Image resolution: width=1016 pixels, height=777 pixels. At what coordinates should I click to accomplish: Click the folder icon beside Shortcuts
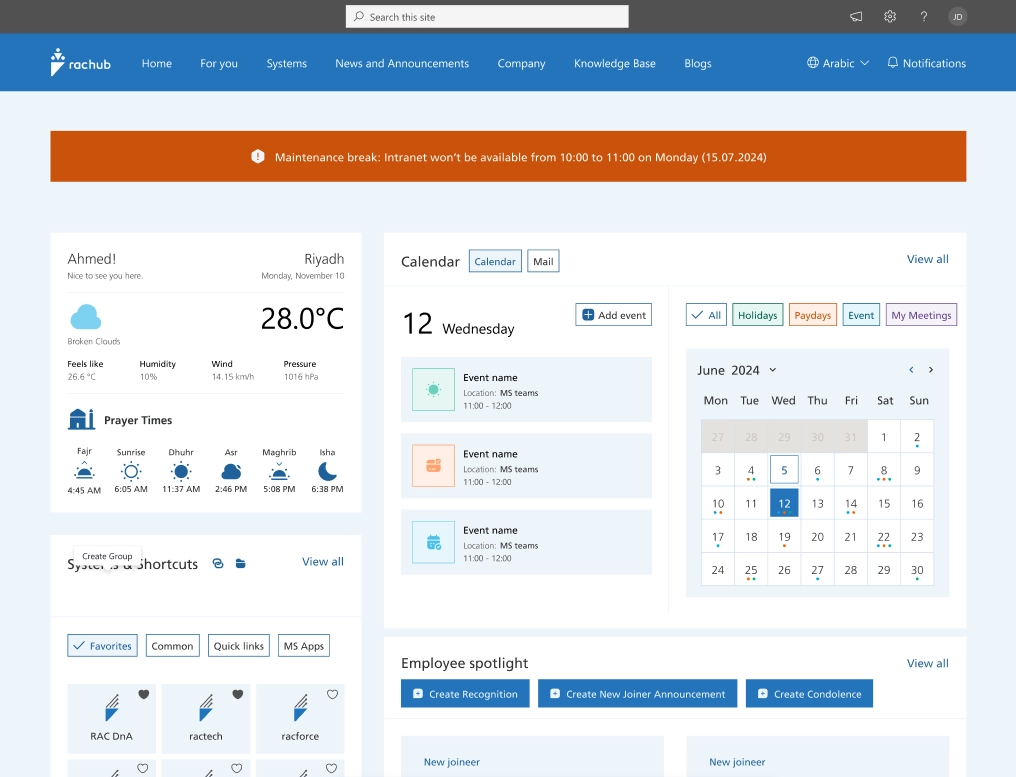pyautogui.click(x=240, y=563)
